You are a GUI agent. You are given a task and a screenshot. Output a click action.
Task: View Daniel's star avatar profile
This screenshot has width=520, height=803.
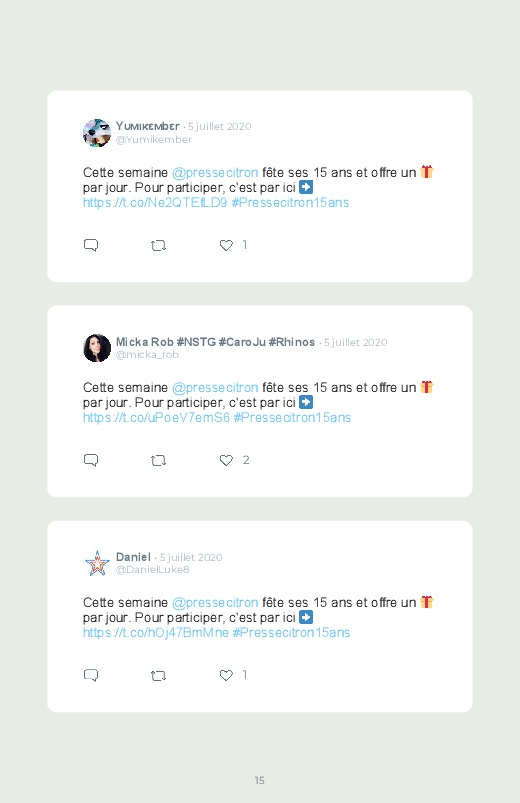coord(97,563)
